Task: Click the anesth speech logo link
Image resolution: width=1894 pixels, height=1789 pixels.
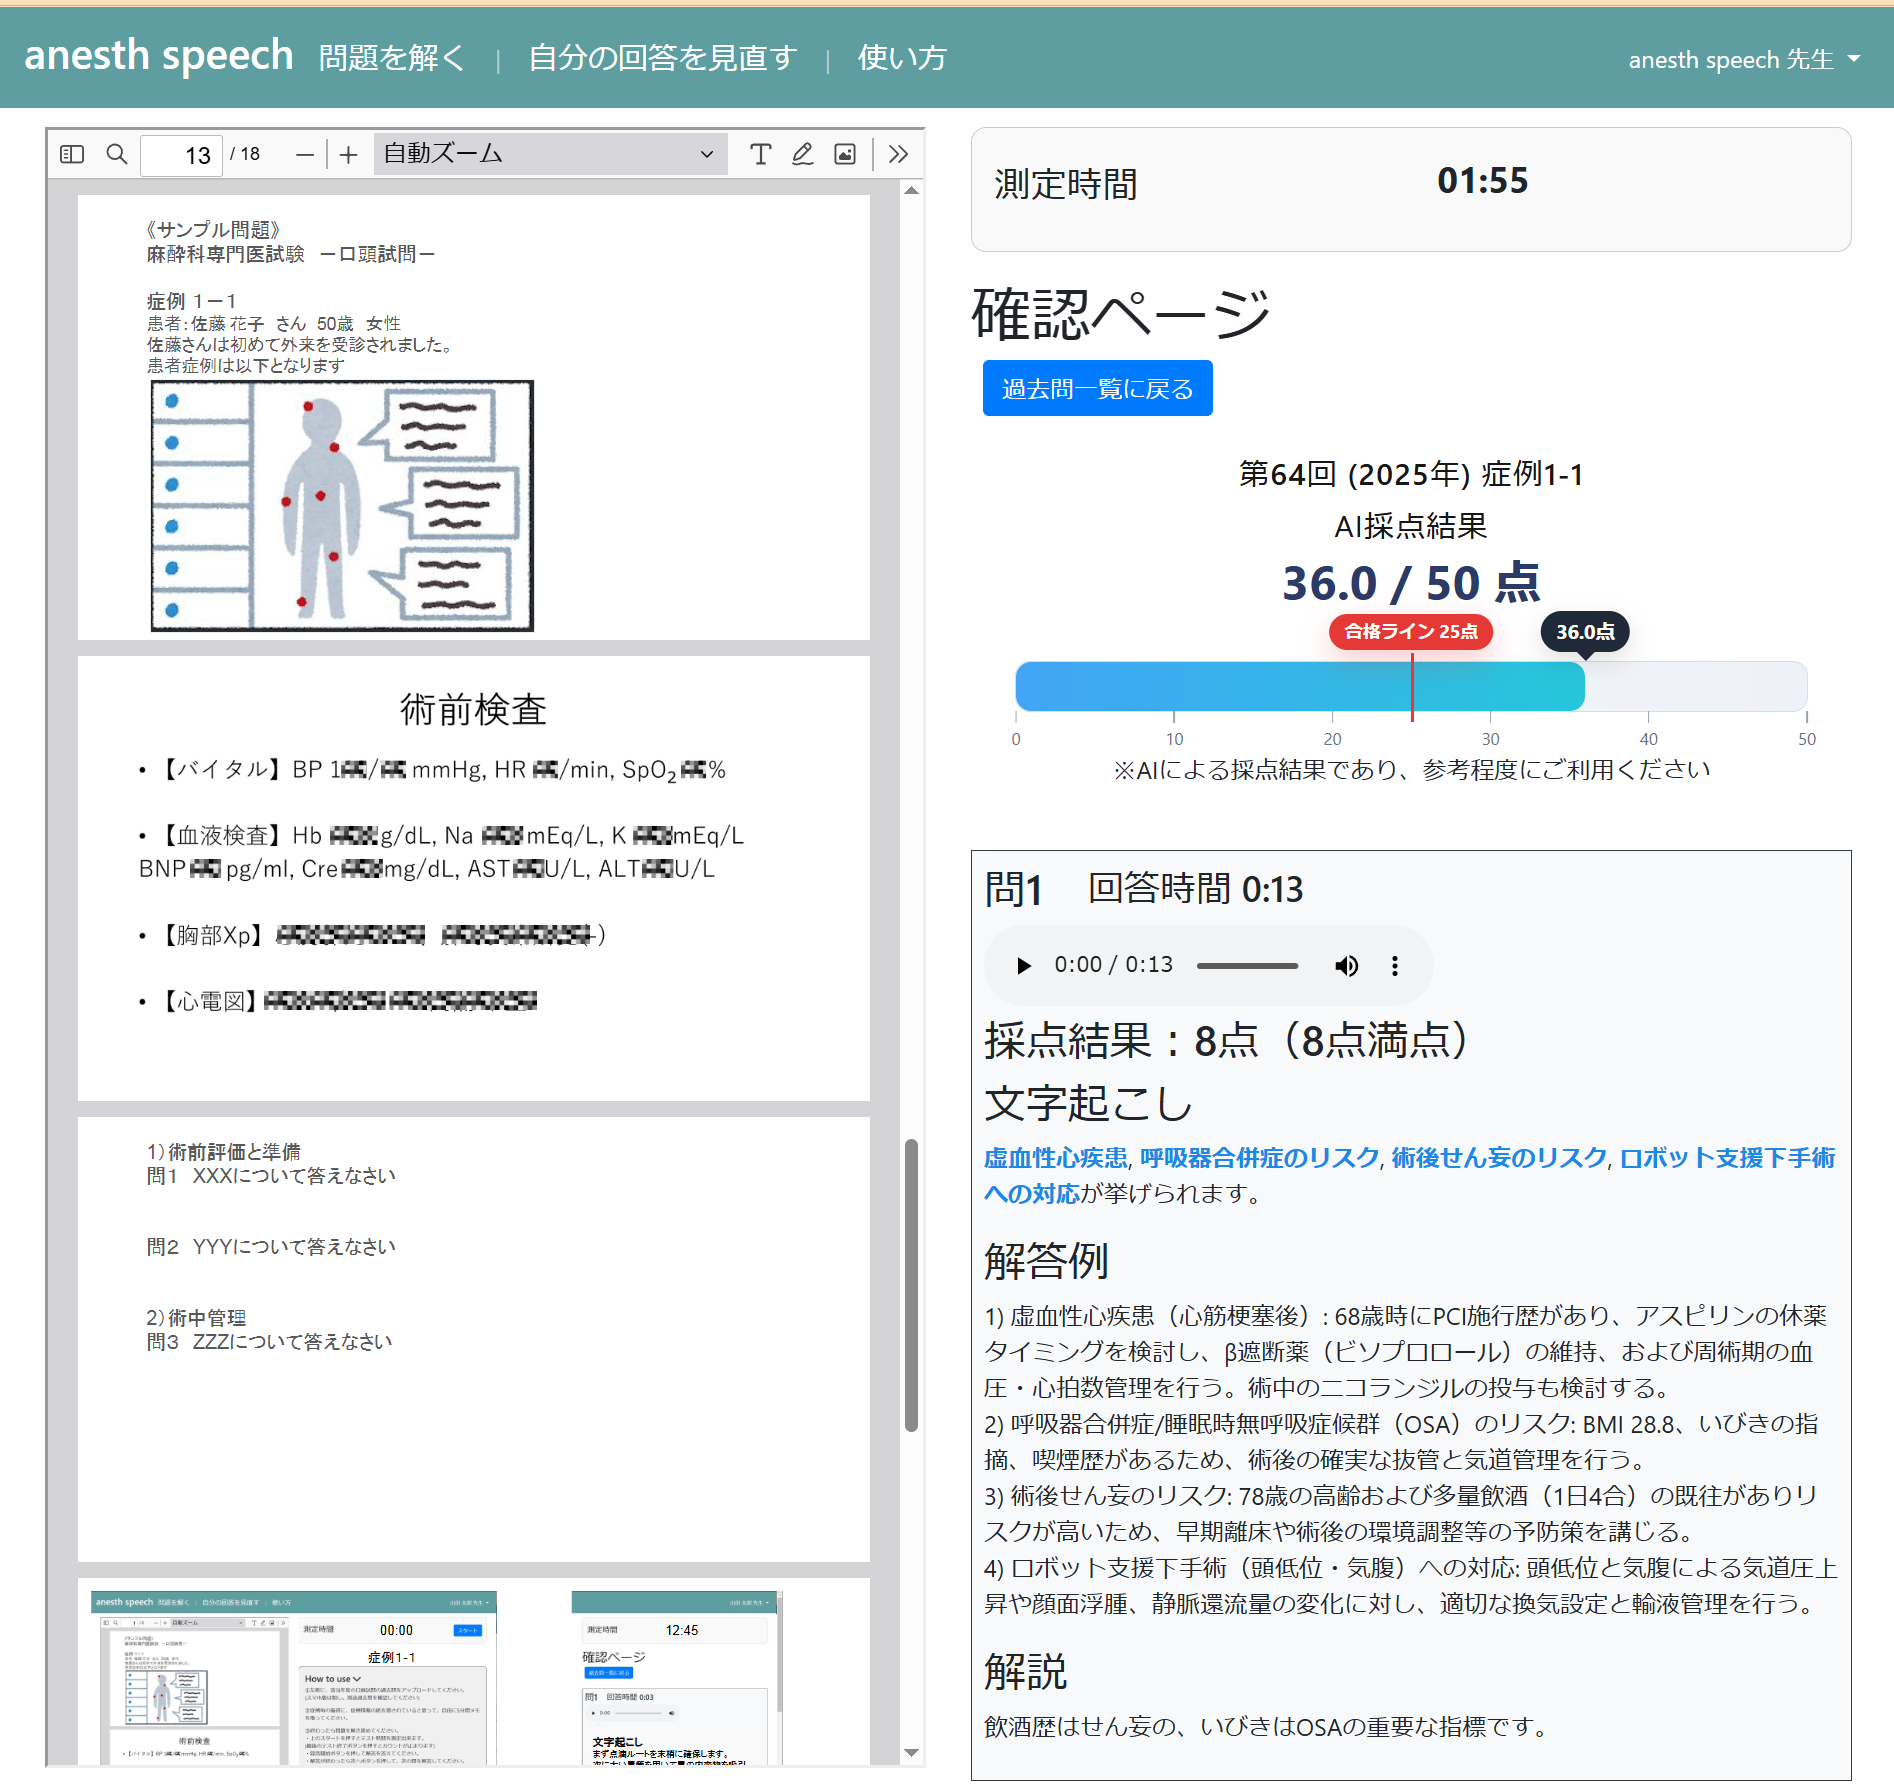Action: coord(159,55)
